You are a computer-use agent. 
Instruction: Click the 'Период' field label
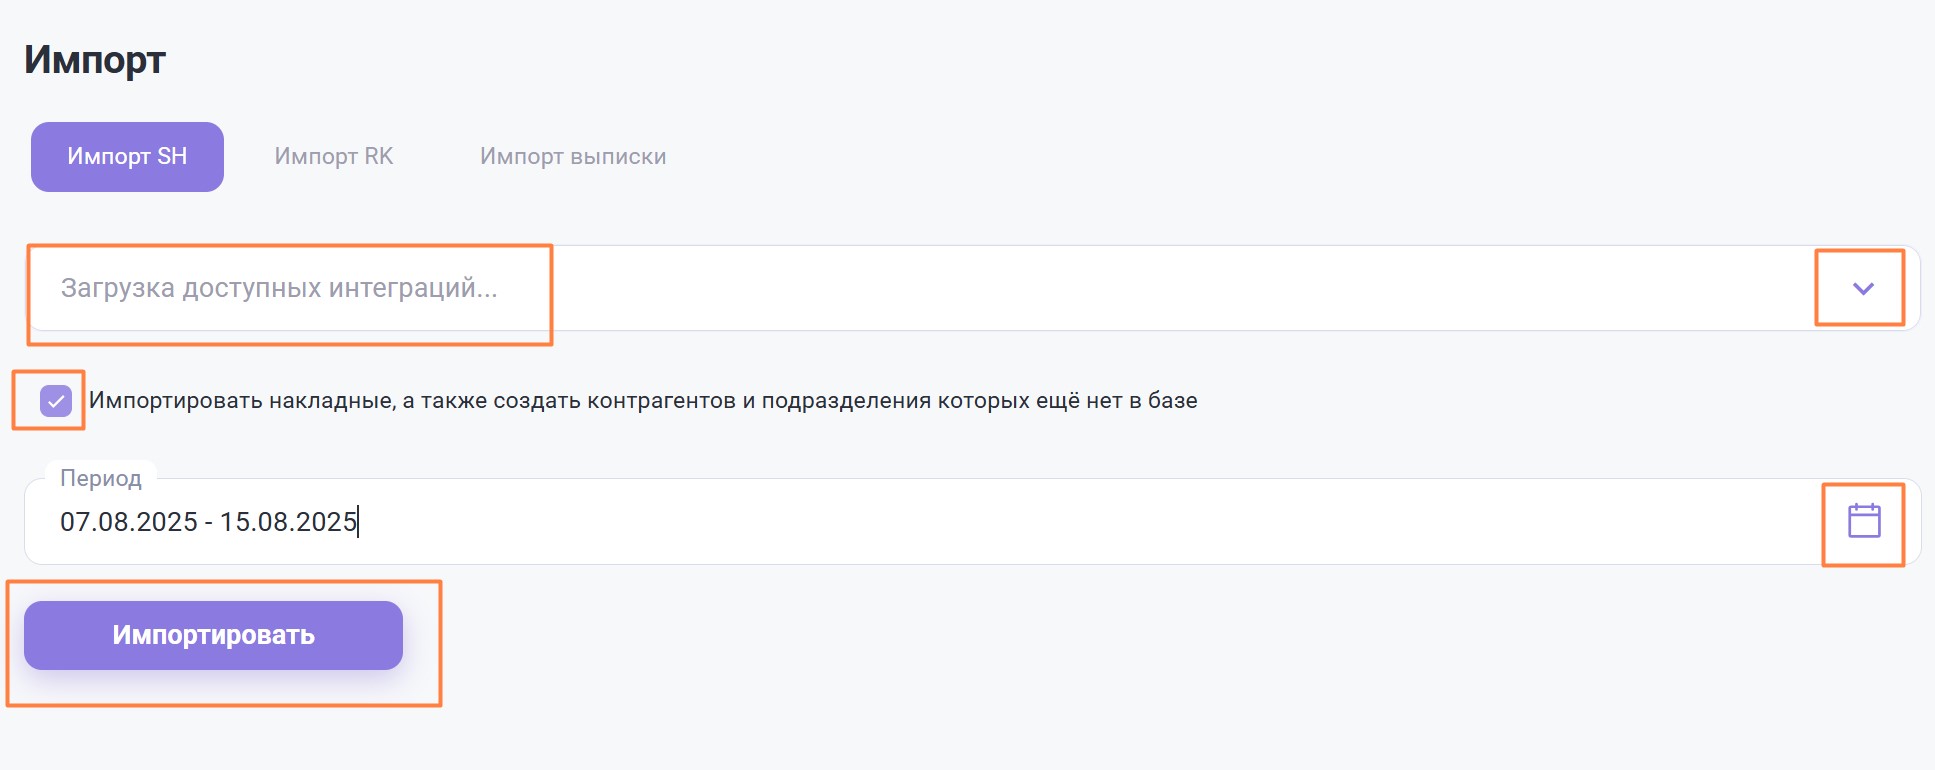[101, 478]
